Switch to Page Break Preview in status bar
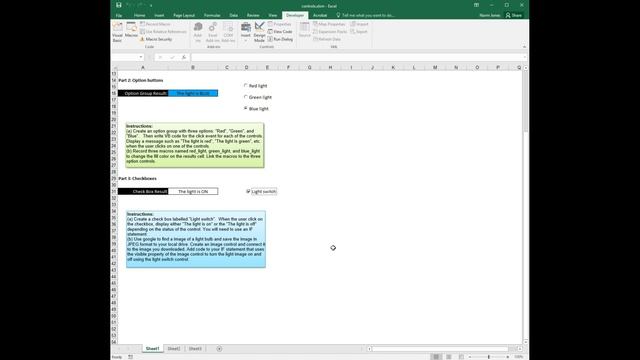Image resolution: width=640 pixels, height=360 pixels. coord(461,357)
